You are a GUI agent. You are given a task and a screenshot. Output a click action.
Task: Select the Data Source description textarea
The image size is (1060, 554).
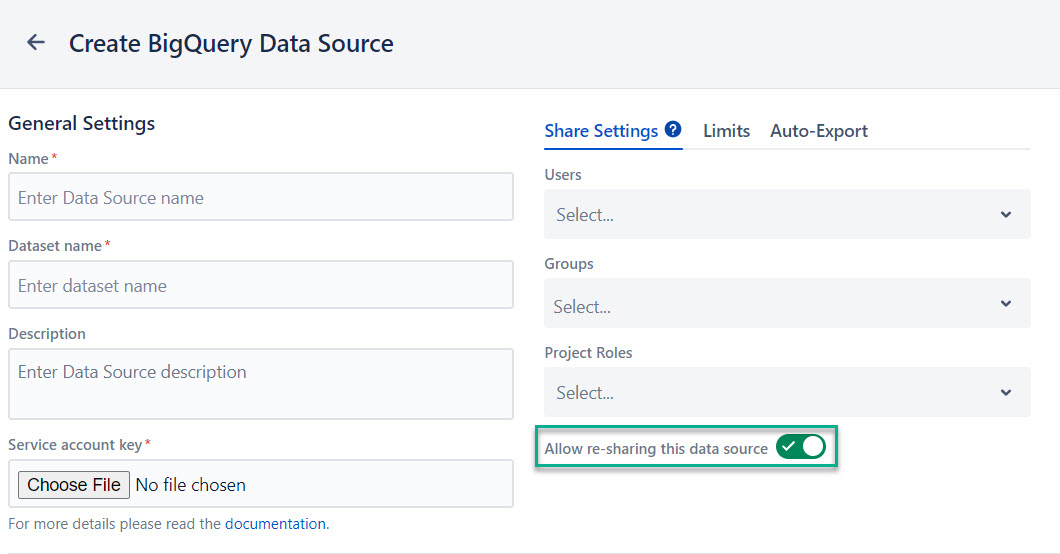[x=260, y=384]
